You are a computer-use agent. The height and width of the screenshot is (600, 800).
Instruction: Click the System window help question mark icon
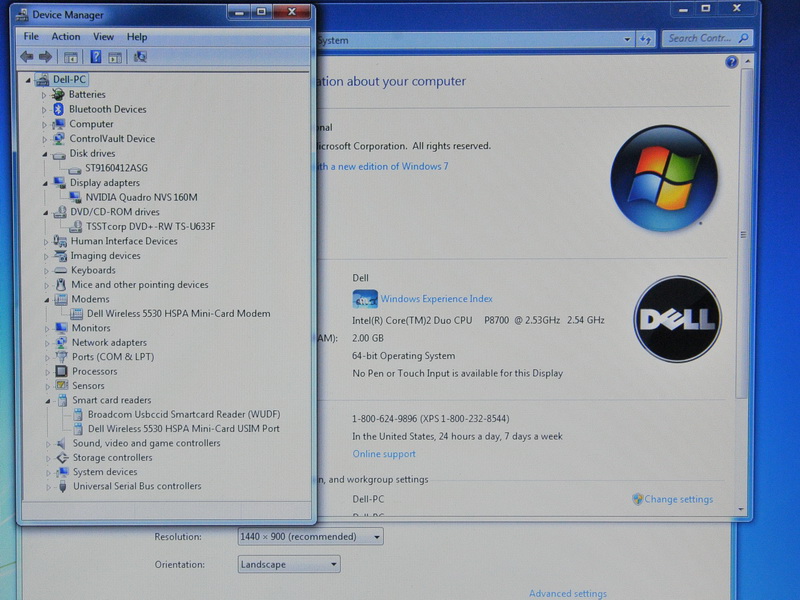(x=731, y=62)
